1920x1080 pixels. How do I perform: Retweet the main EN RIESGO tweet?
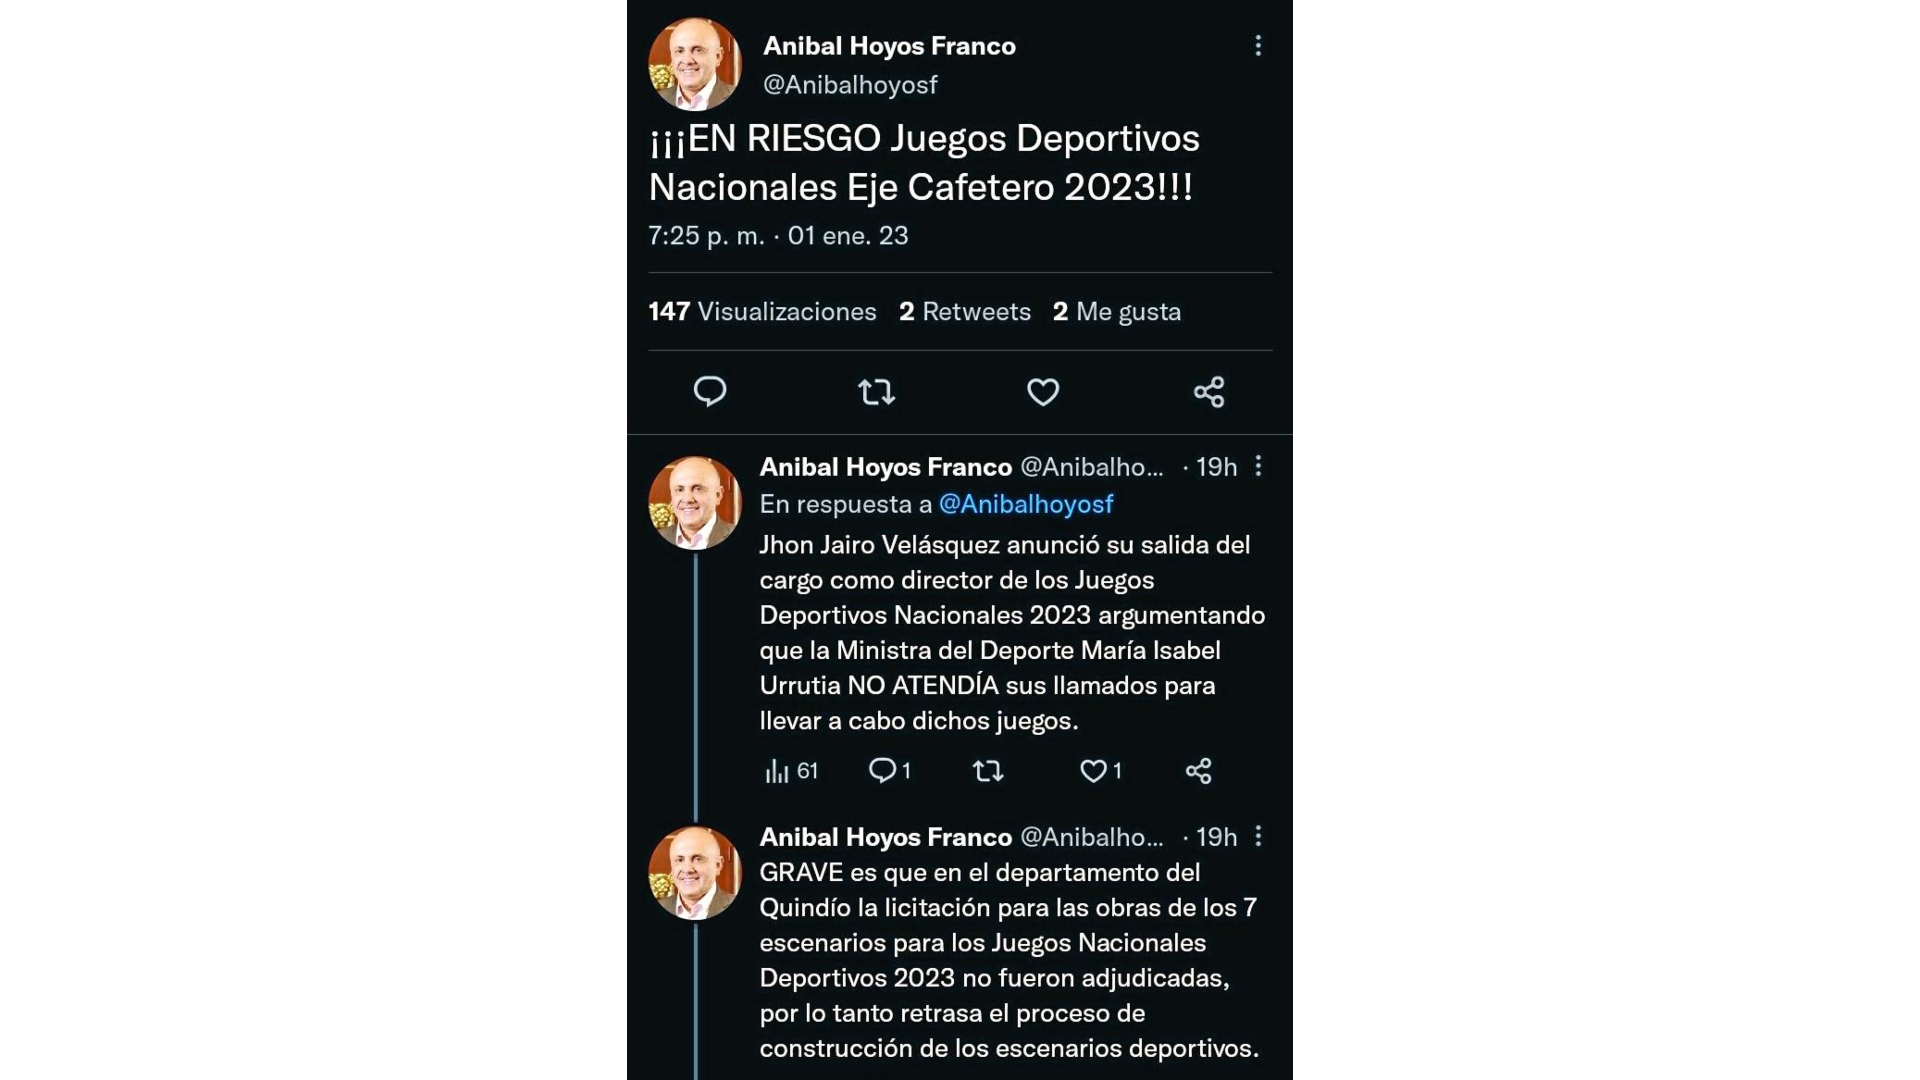tap(876, 392)
